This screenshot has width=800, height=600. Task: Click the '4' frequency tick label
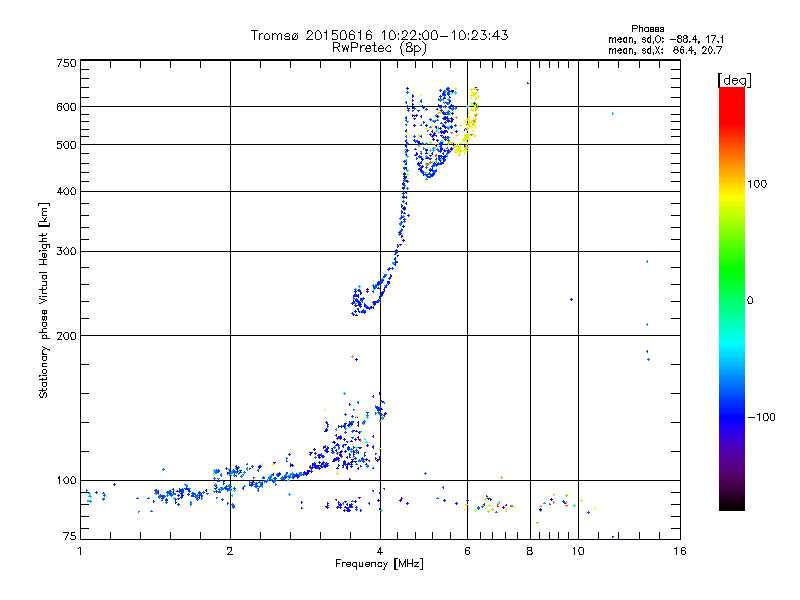tap(380, 551)
